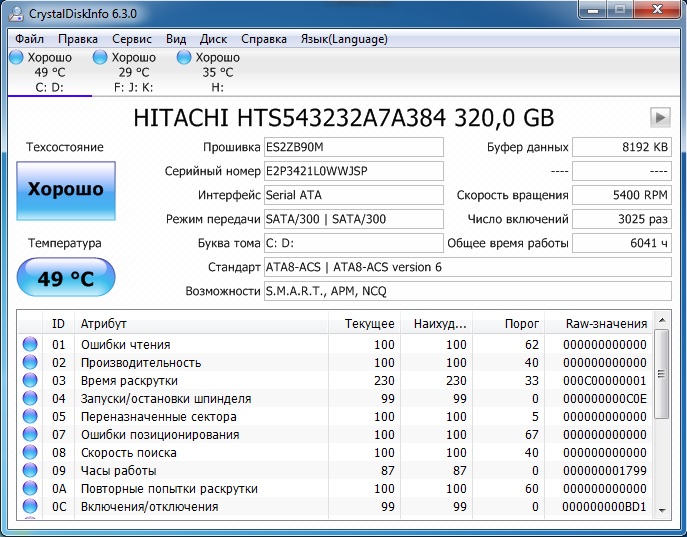Image resolution: width=687 pixels, height=537 pixels.
Task: Click the blue status dot for attribute 04
Action: click(x=30, y=398)
